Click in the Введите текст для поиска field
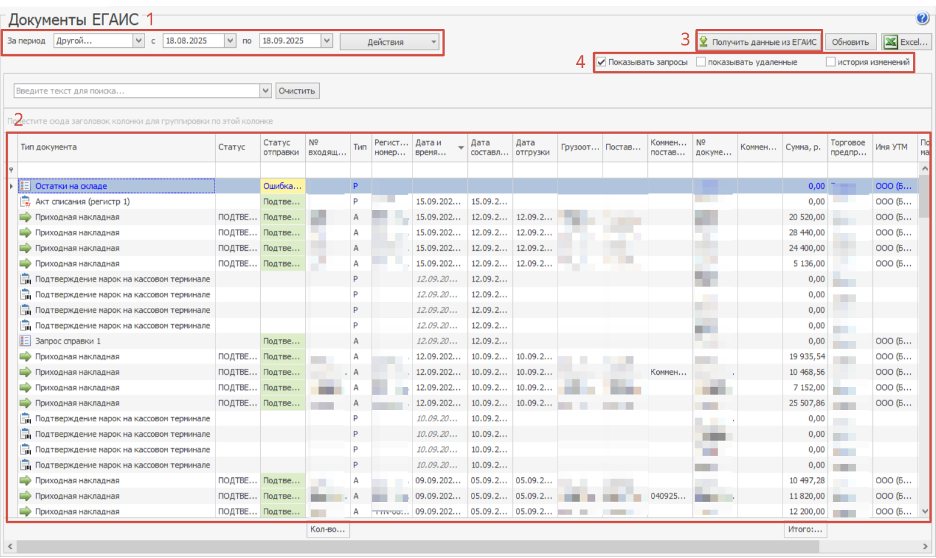The image size is (936, 558). click(137, 91)
